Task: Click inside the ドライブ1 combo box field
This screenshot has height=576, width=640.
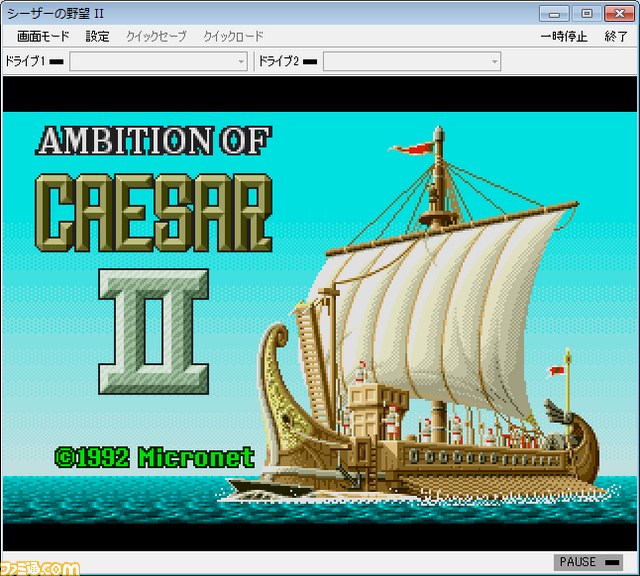Action: (158, 62)
